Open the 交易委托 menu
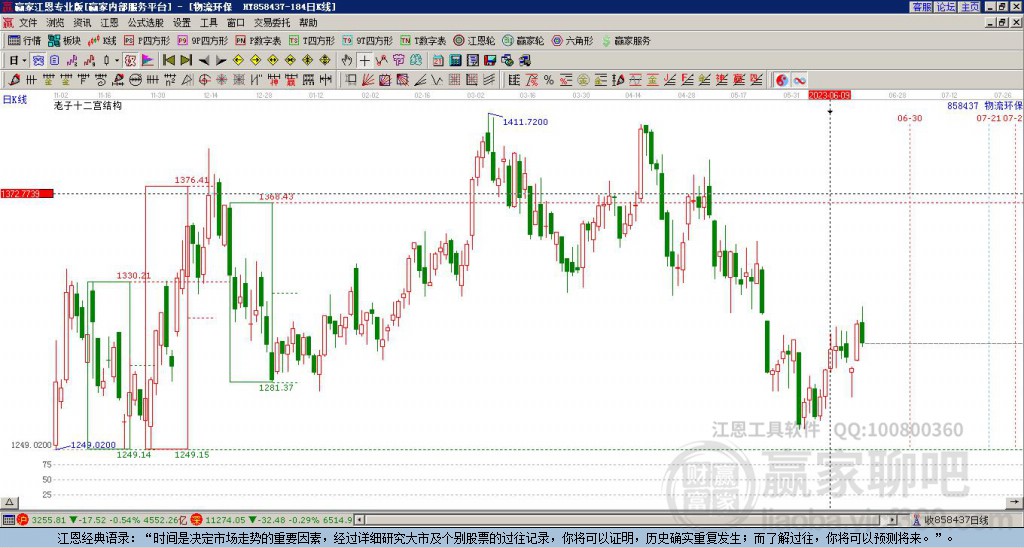The height and width of the screenshot is (548, 1024). (272, 23)
